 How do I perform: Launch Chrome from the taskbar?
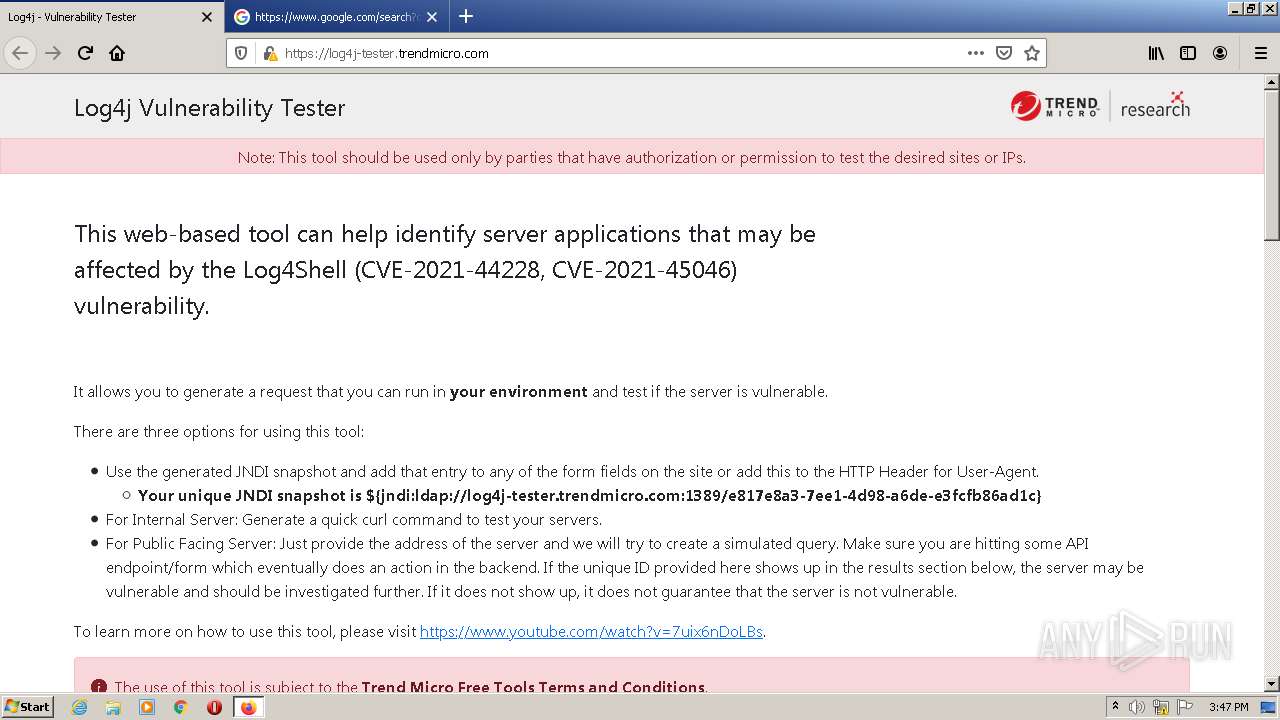pos(181,707)
